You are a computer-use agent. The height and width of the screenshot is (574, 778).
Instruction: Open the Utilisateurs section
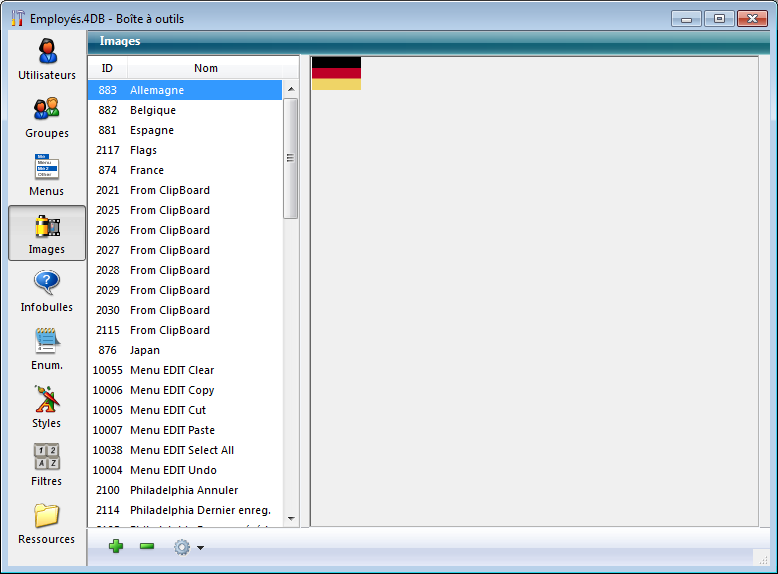pyautogui.click(x=47, y=59)
